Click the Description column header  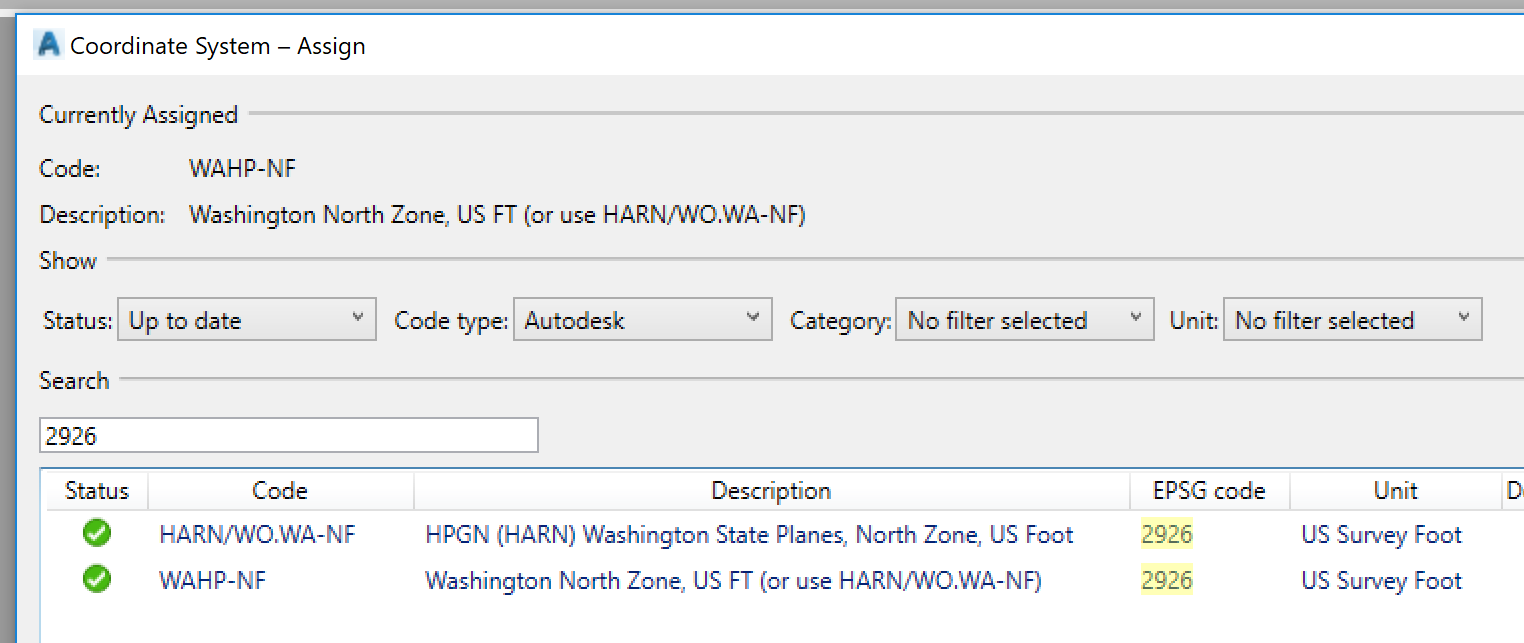tap(770, 490)
